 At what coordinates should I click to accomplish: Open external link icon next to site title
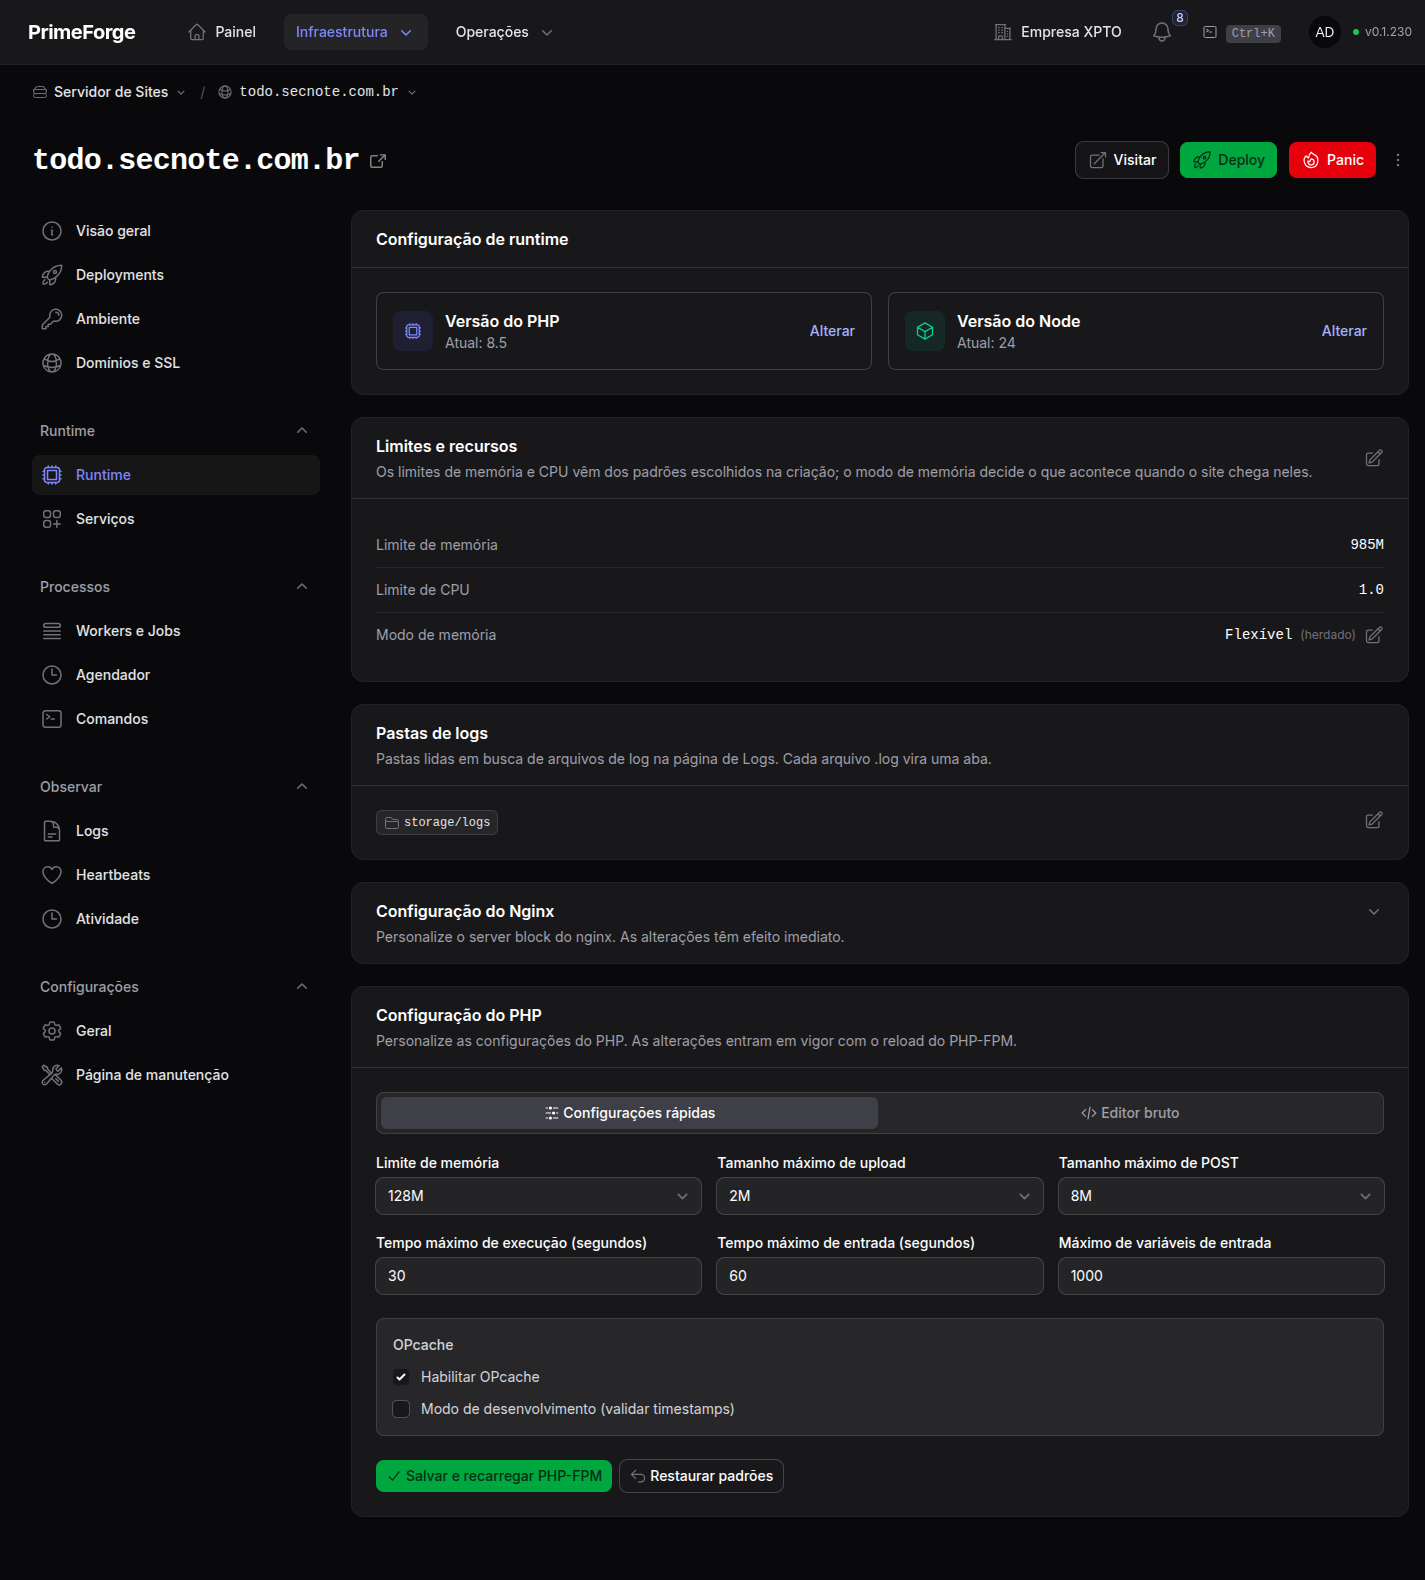pyautogui.click(x=378, y=161)
